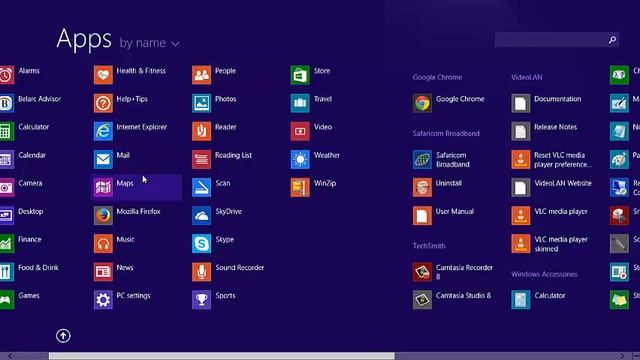This screenshot has width=640, height=360.
Task: Launch Camtasia Studio 8
Action: (x=452, y=300)
